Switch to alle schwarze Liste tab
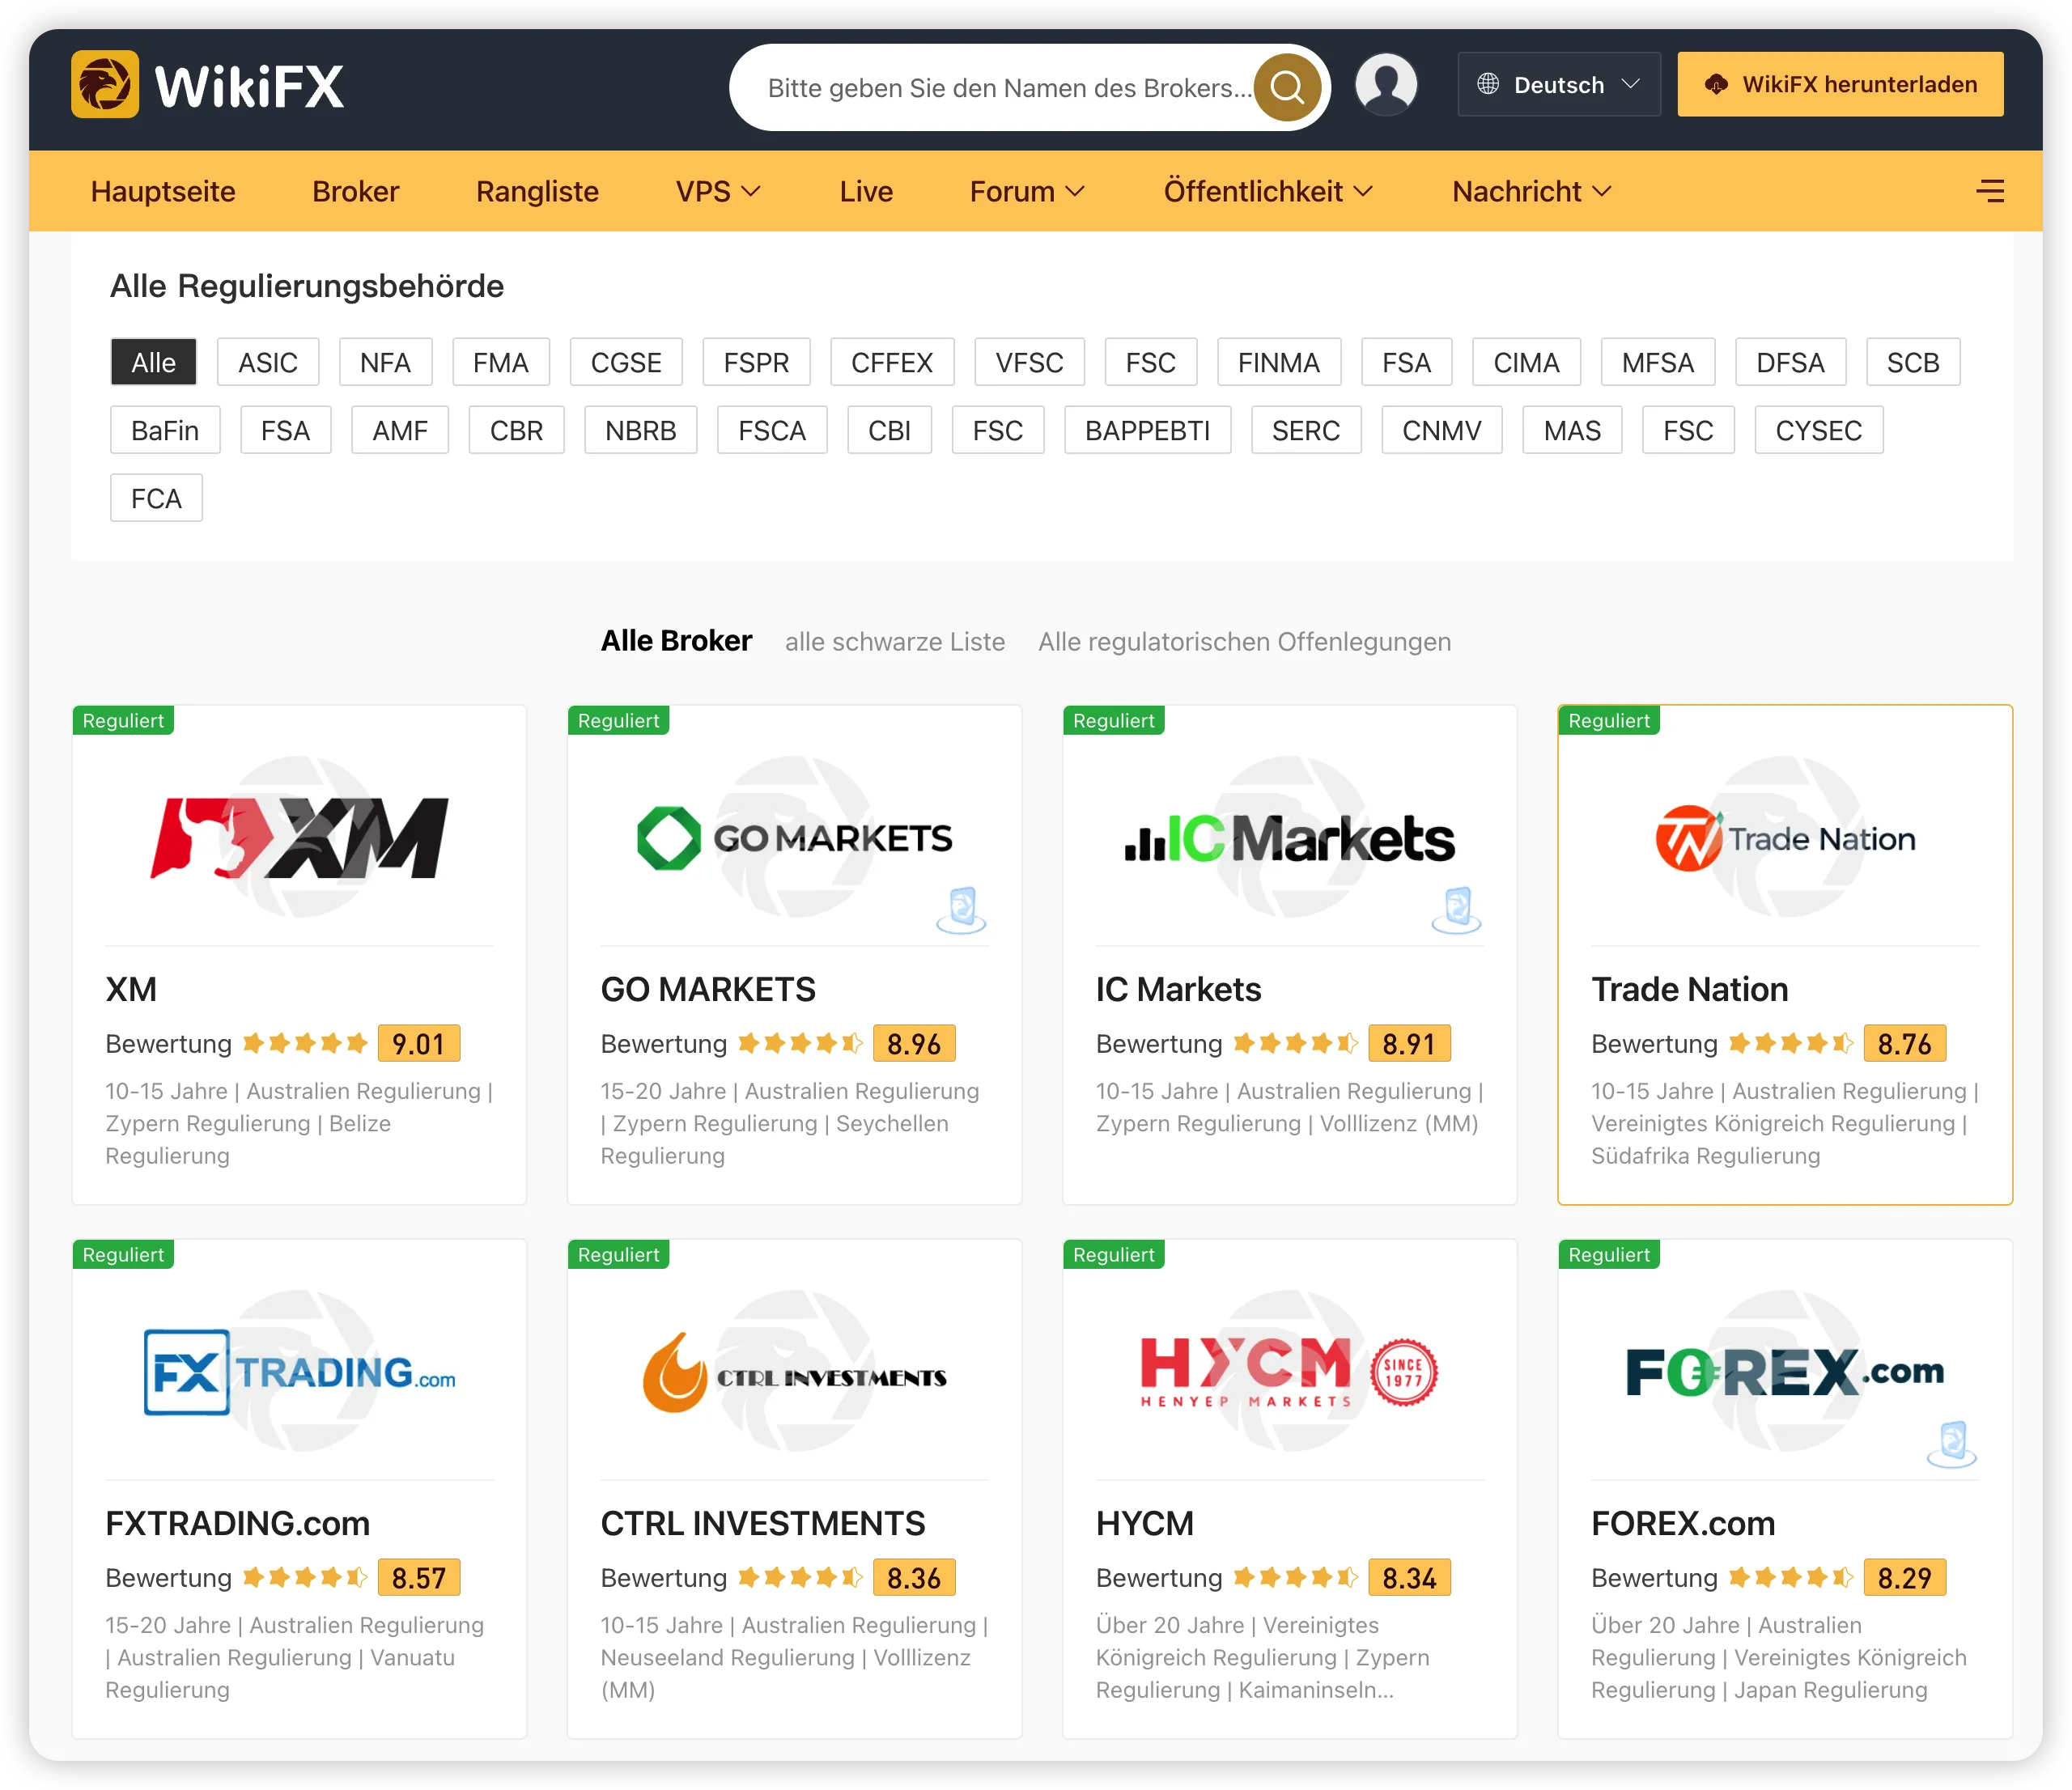2072x1790 pixels. click(895, 641)
